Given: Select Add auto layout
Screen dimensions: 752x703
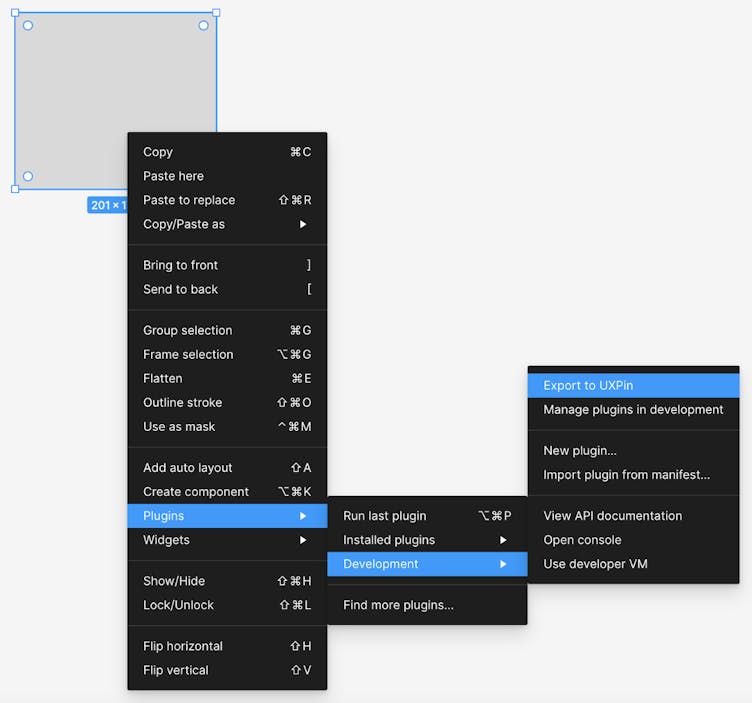Looking at the screenshot, I should pyautogui.click(x=227, y=468).
